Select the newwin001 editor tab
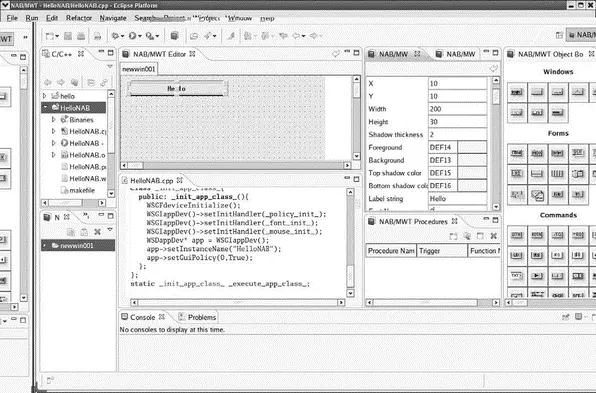 click(138, 69)
